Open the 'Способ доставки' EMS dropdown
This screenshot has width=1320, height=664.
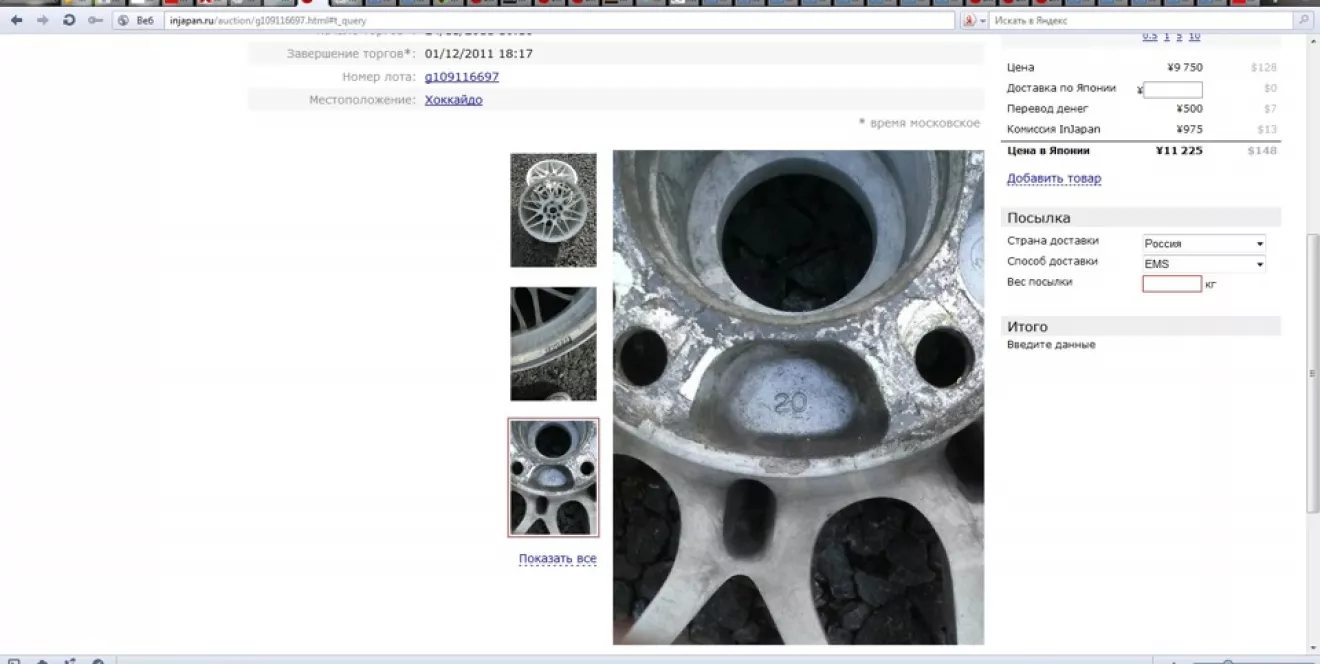click(x=1204, y=264)
